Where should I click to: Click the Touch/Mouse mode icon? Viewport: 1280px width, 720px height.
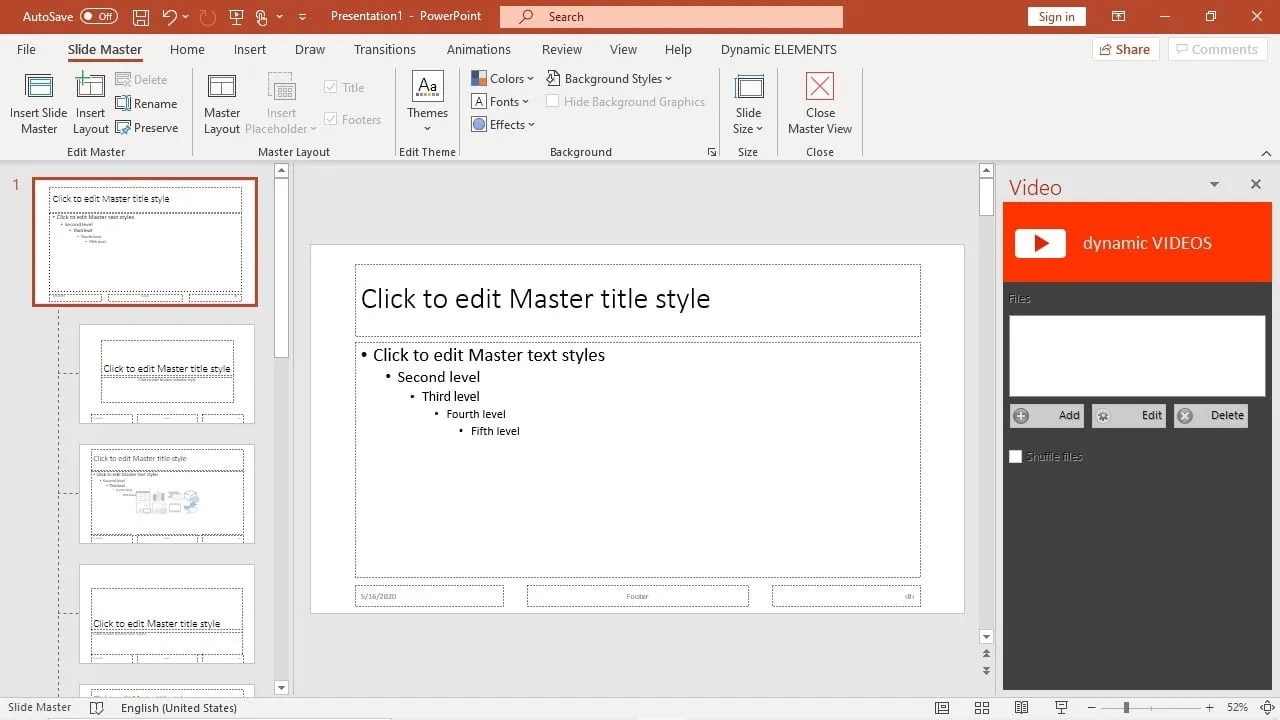[261, 17]
